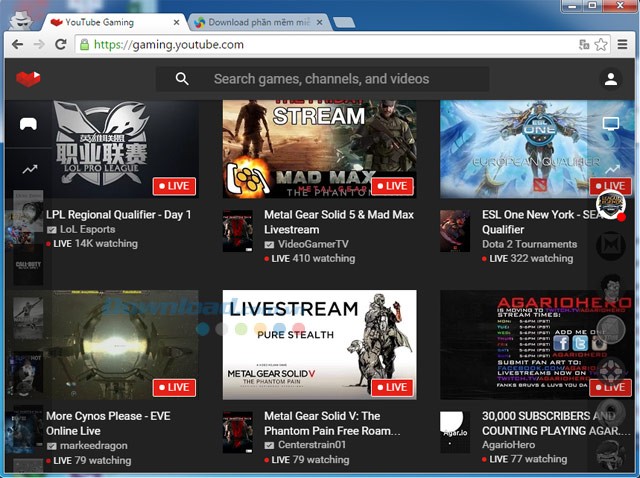Click the Agar.io game icon beside AgarioHero
Screen dimensions: 640x478
click(x=455, y=432)
